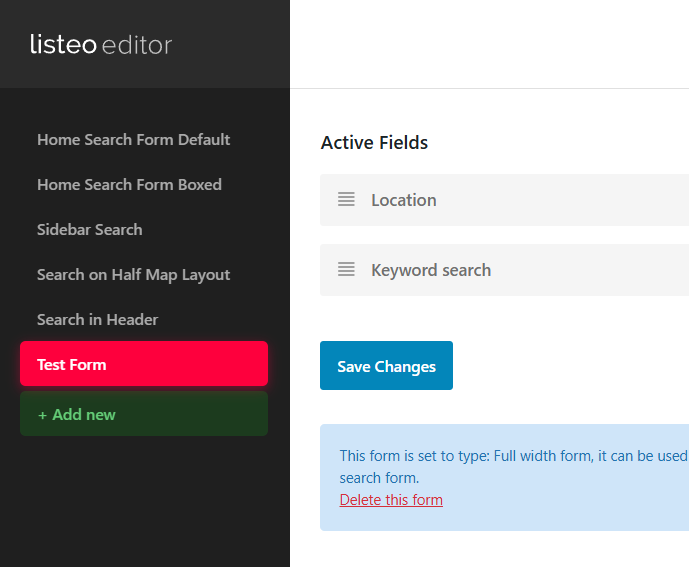The width and height of the screenshot is (689, 567).
Task: Choose Search on Half Map Layout
Action: (x=133, y=275)
